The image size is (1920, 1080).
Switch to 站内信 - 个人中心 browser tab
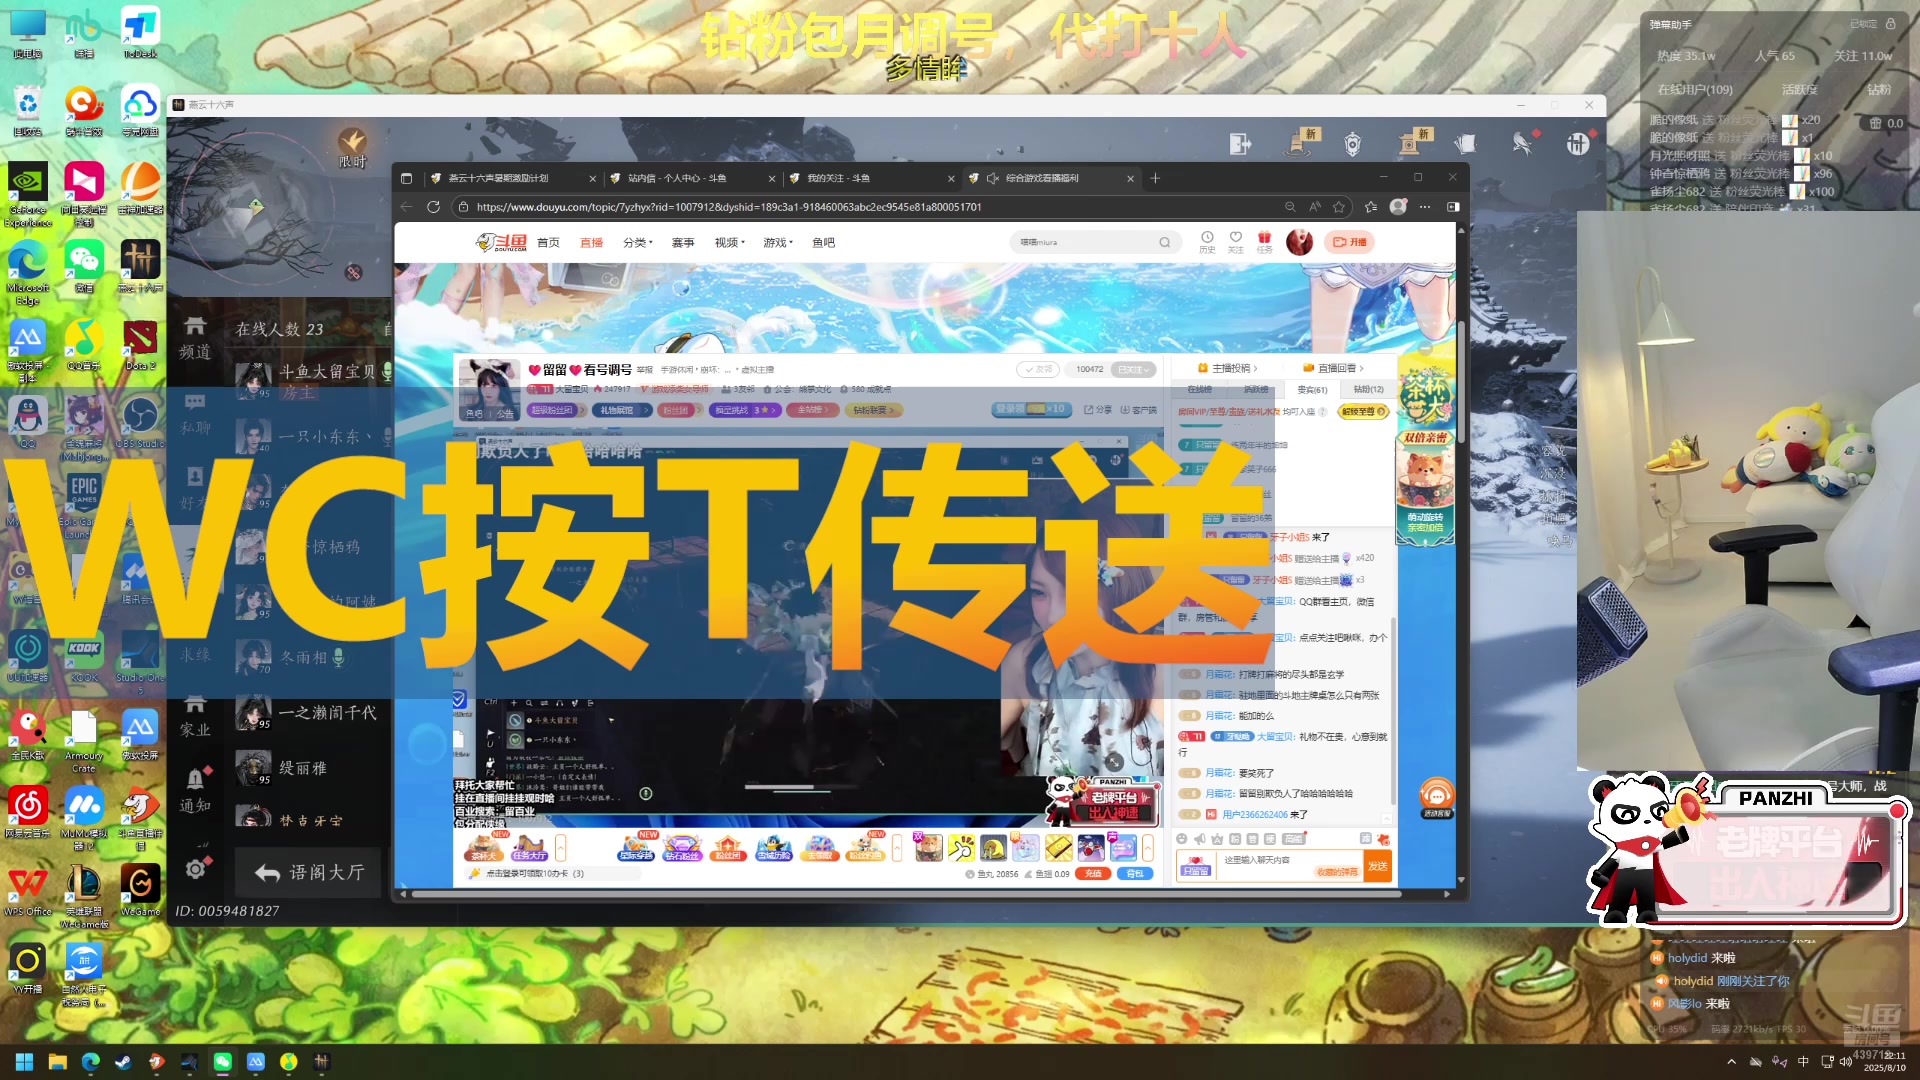pos(690,178)
